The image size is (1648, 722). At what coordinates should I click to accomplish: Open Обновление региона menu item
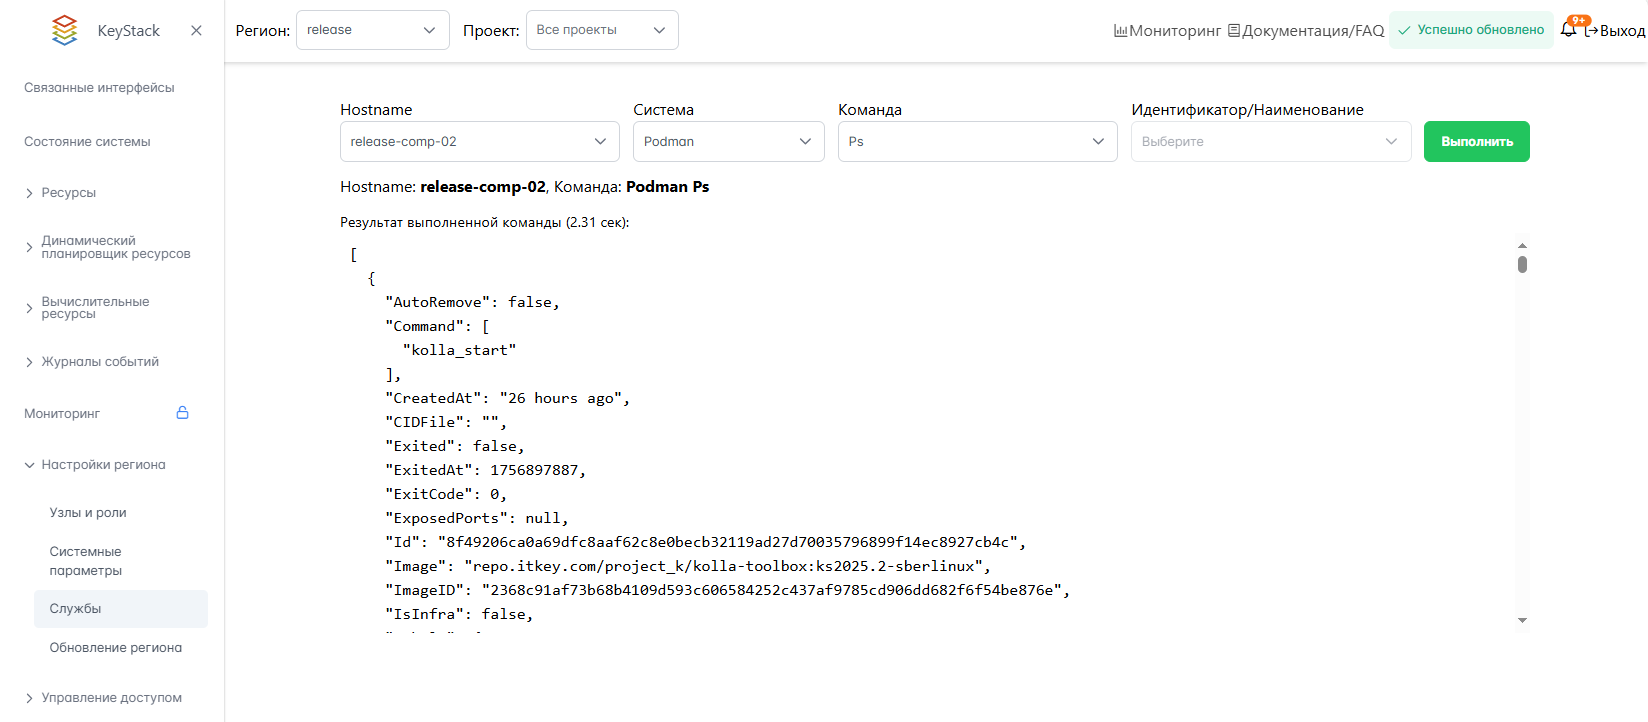115,648
